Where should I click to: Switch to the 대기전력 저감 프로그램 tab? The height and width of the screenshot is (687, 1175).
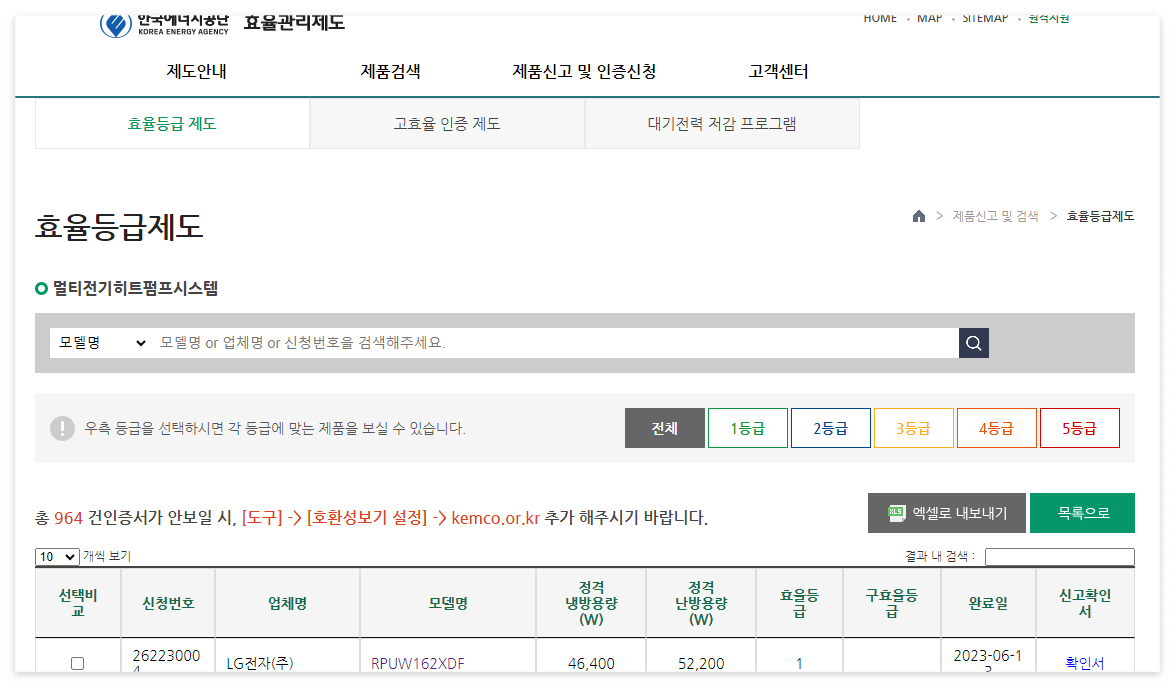click(722, 123)
